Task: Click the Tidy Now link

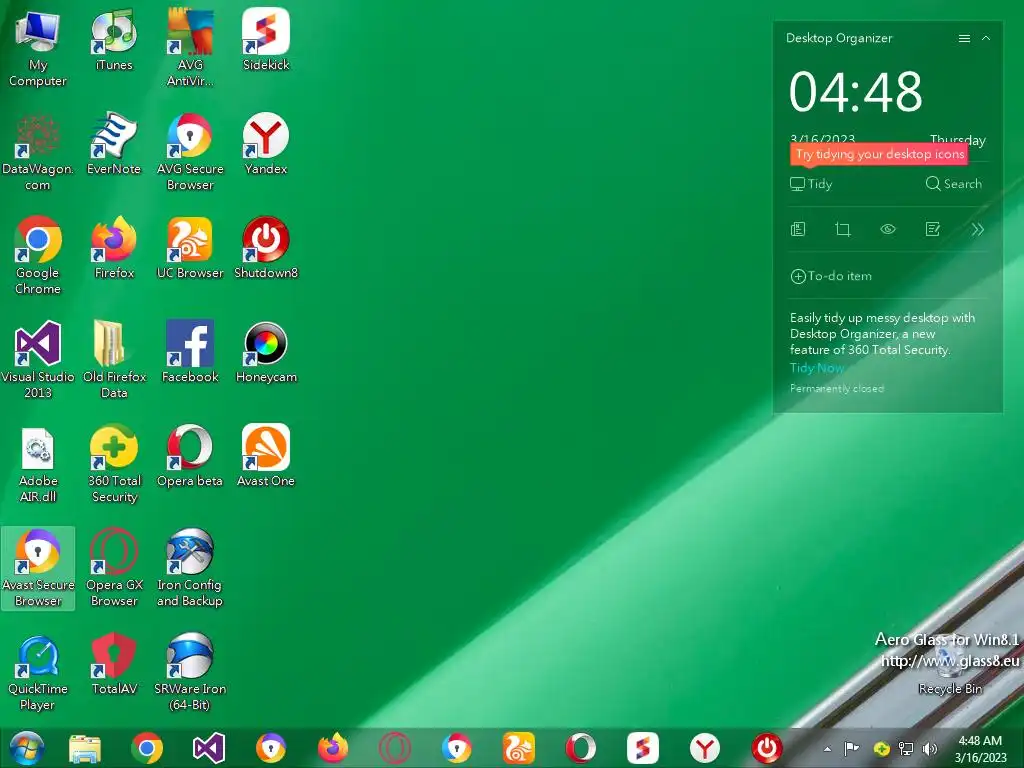Action: [817, 368]
